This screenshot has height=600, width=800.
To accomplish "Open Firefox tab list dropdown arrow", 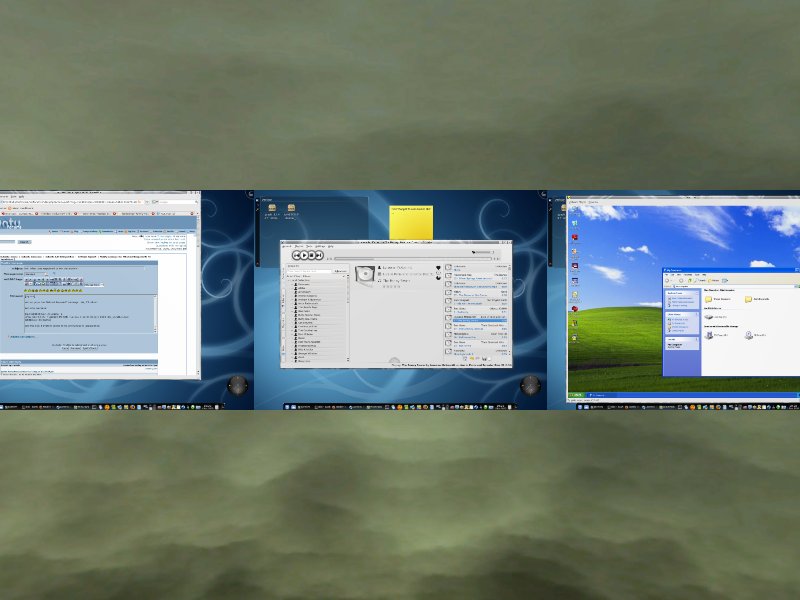I will tap(196, 214).
